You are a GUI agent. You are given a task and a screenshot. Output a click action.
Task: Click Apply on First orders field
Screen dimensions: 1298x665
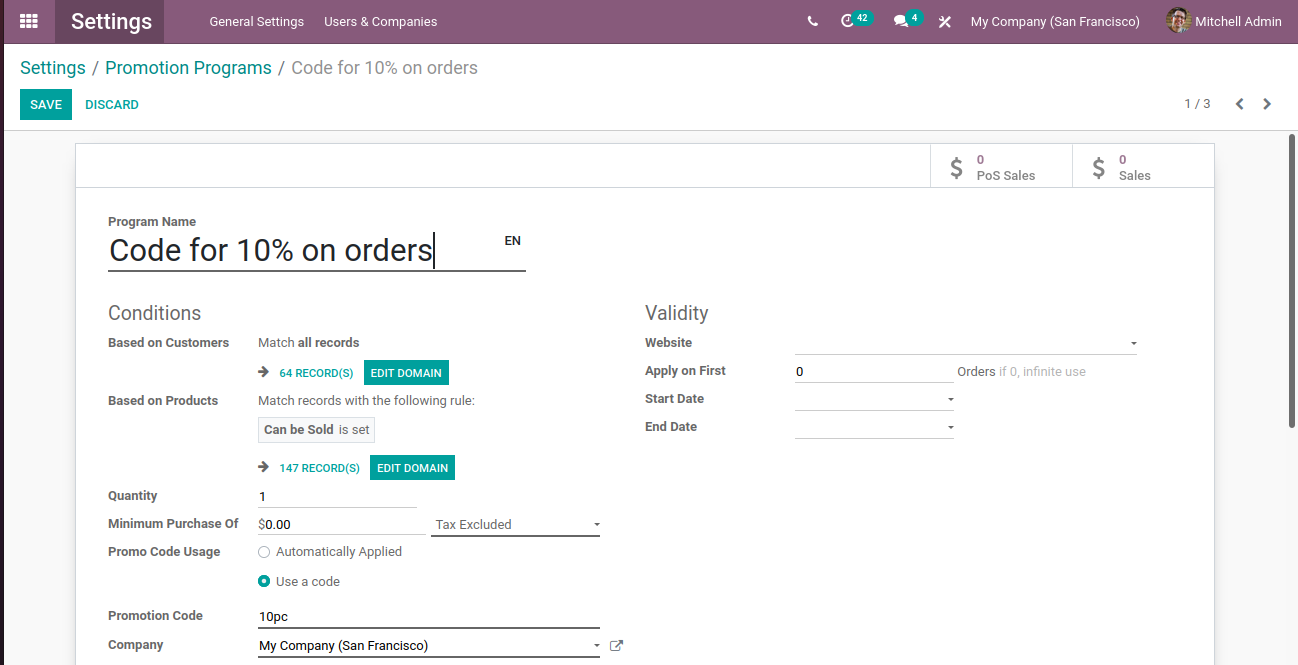click(x=874, y=371)
